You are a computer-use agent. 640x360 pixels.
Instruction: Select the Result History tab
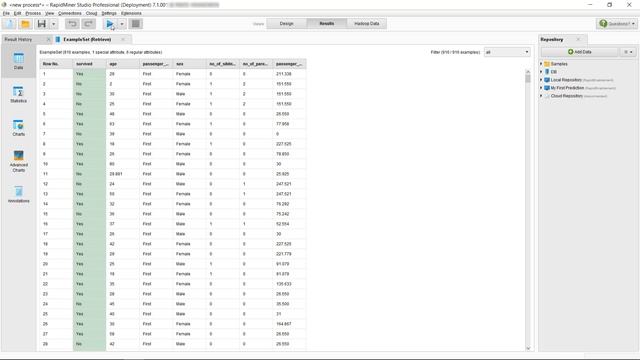point(18,40)
